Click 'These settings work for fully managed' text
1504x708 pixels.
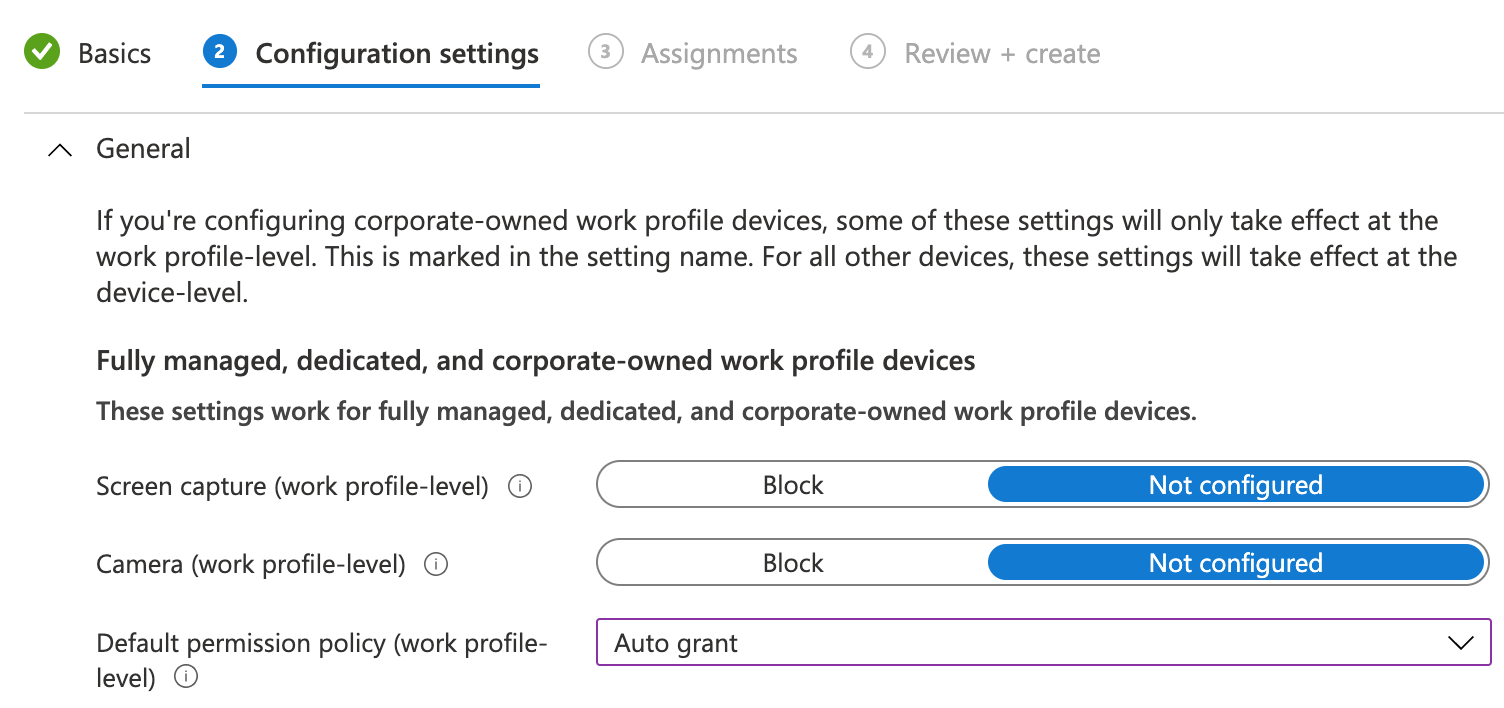[646, 411]
